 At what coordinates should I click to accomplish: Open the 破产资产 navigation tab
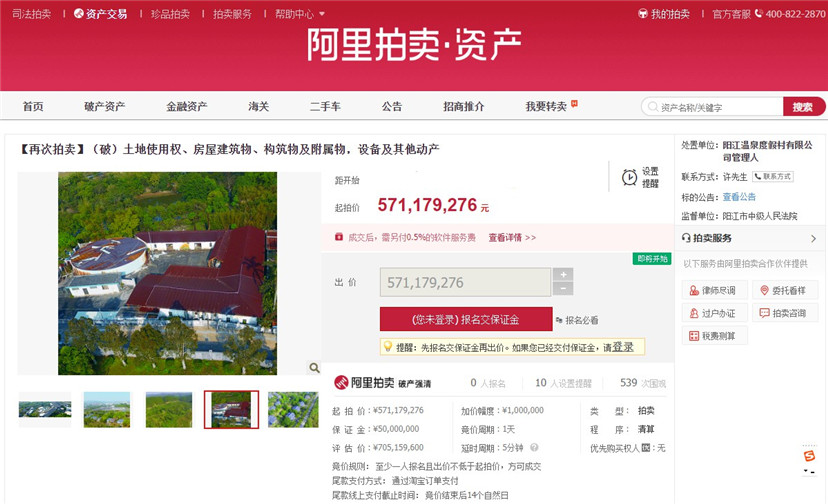coord(105,107)
